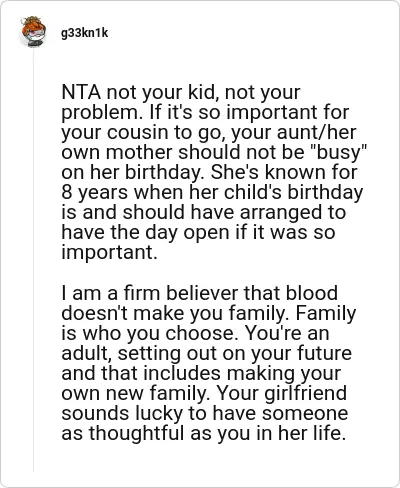Click the word "NTA" starting the comment
Screen dimensions: 400x488
pos(81,92)
